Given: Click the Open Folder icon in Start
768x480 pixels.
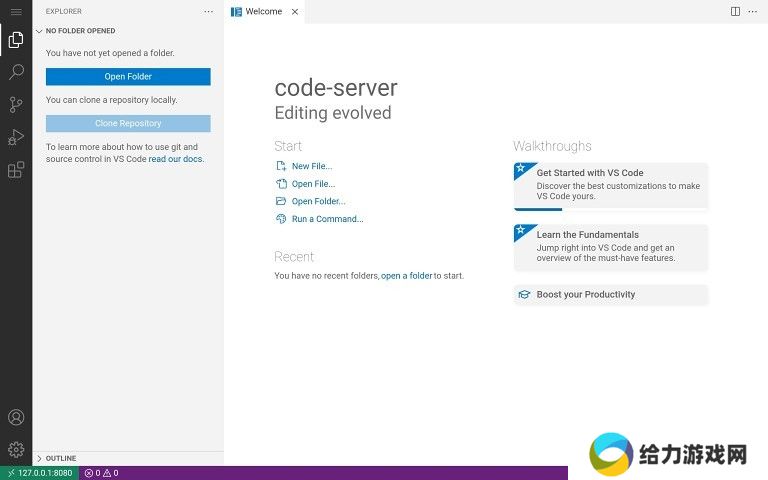Looking at the screenshot, I should (281, 201).
